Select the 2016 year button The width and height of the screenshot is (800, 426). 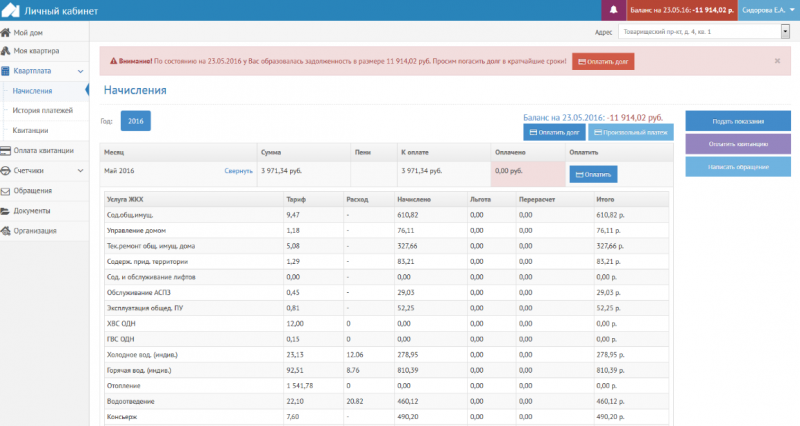tap(135, 121)
